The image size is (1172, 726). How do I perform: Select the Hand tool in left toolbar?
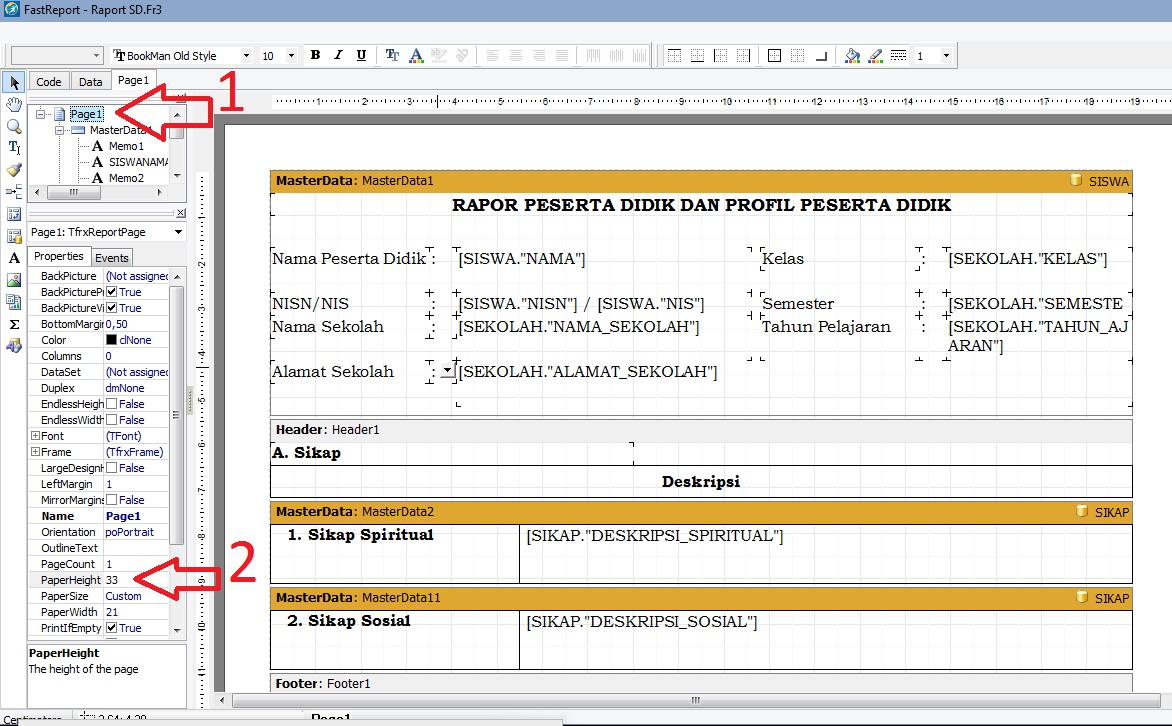[14, 104]
